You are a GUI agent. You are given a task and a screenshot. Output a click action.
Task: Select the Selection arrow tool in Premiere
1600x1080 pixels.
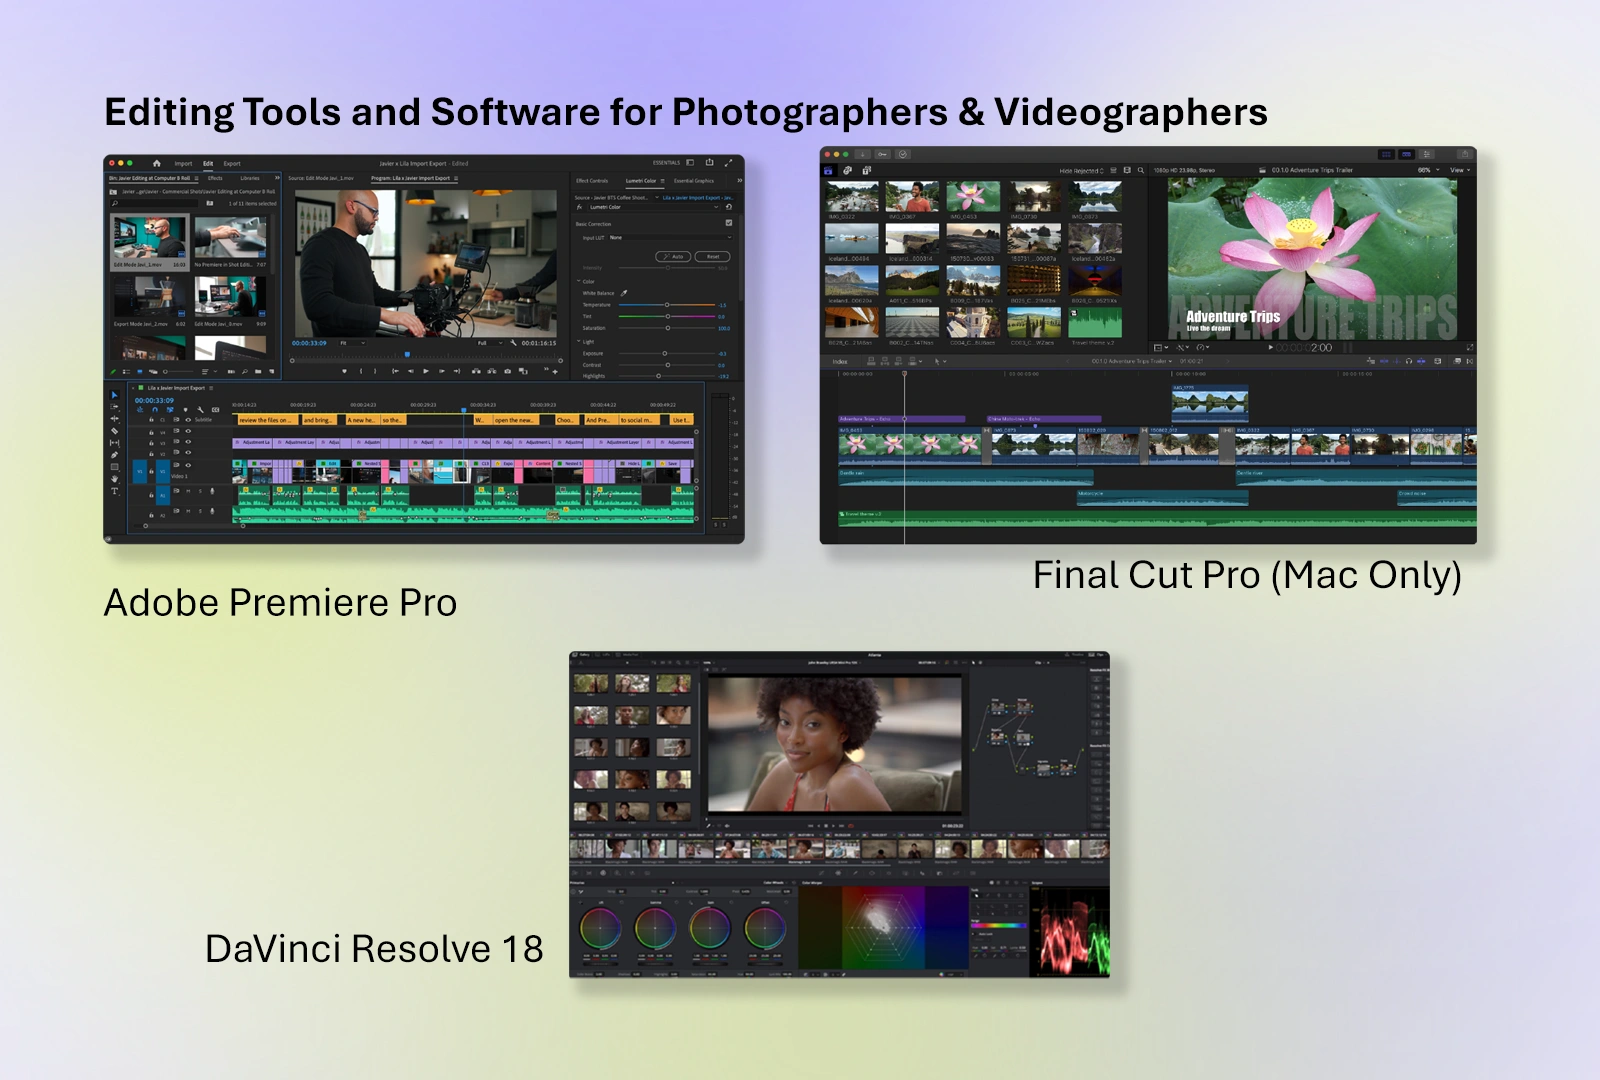pyautogui.click(x=114, y=395)
